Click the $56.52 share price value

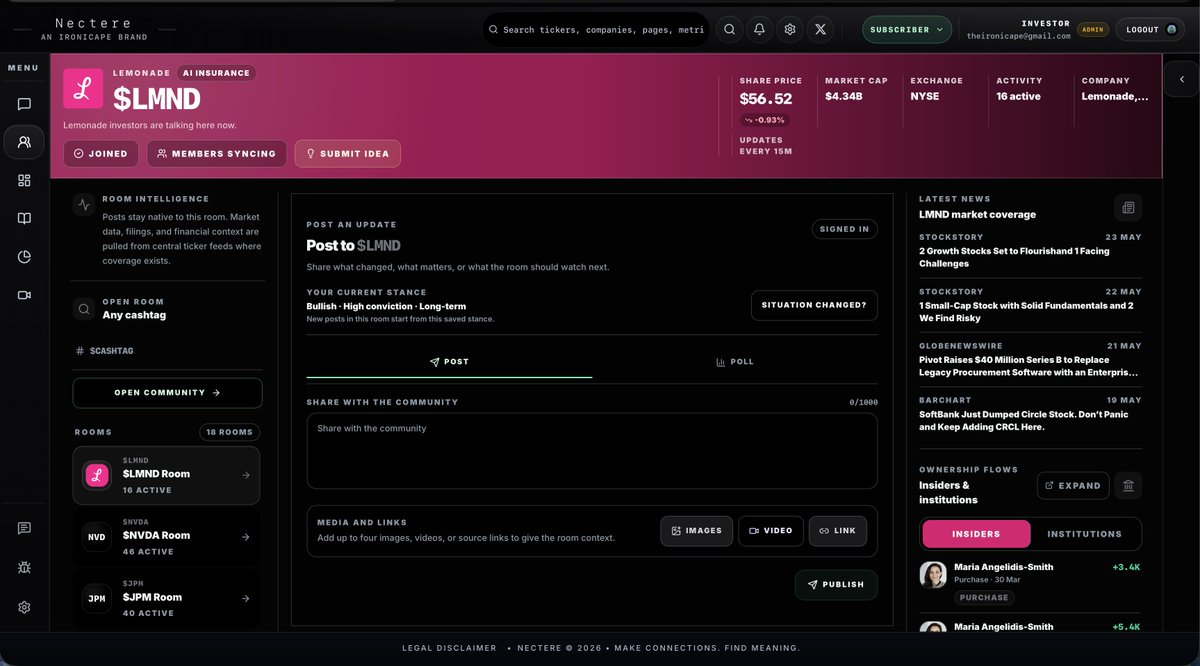click(x=766, y=98)
